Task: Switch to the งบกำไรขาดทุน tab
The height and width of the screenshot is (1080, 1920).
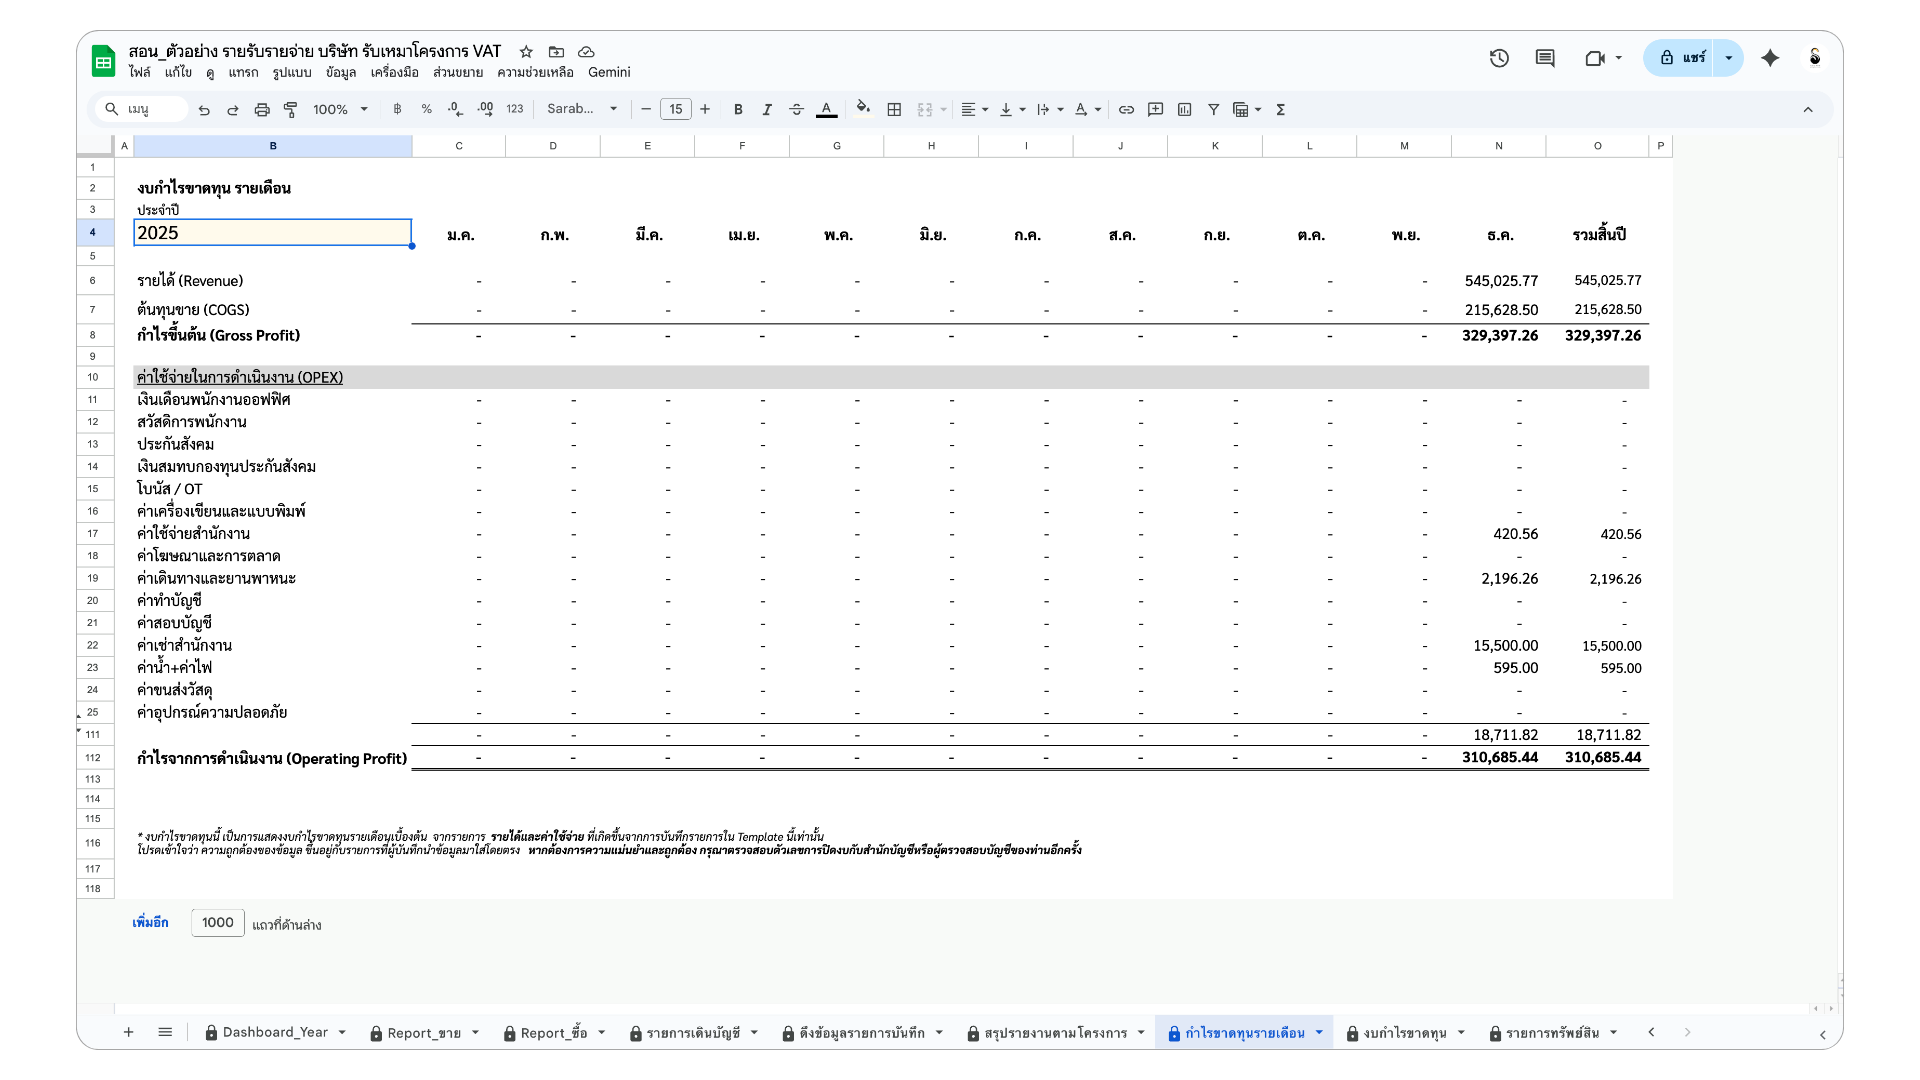Action: [1405, 1032]
